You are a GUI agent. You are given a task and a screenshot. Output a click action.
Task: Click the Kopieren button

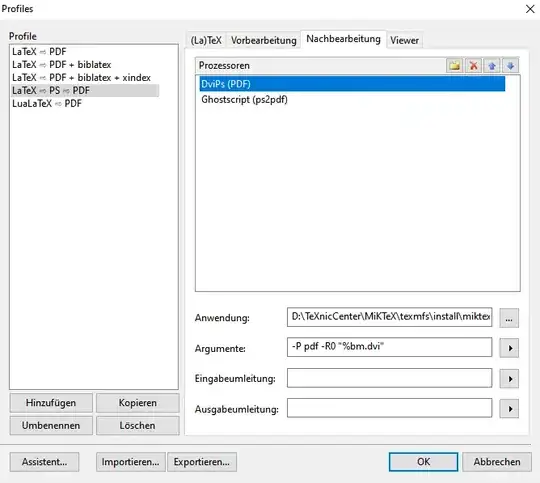[x=138, y=403]
